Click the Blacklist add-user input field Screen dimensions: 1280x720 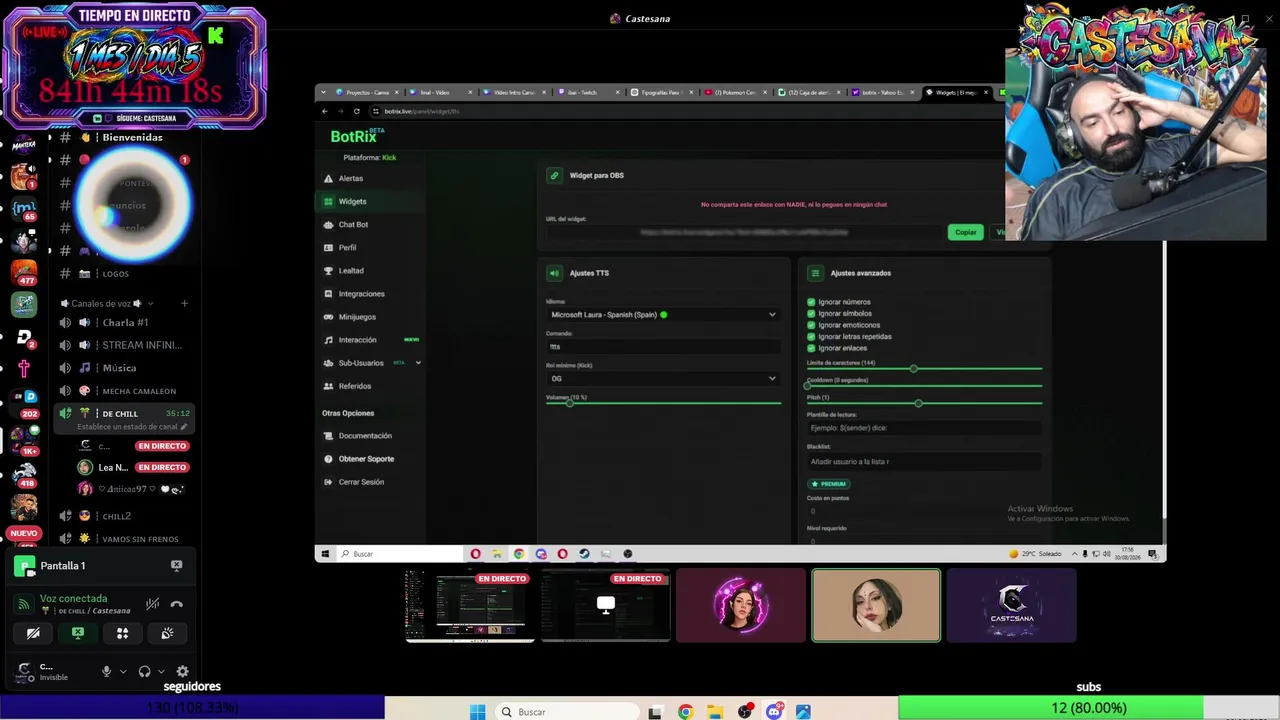924,462
